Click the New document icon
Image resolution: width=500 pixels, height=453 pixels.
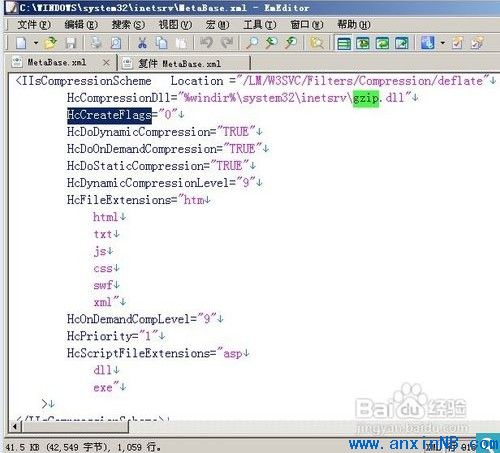[x=21, y=43]
